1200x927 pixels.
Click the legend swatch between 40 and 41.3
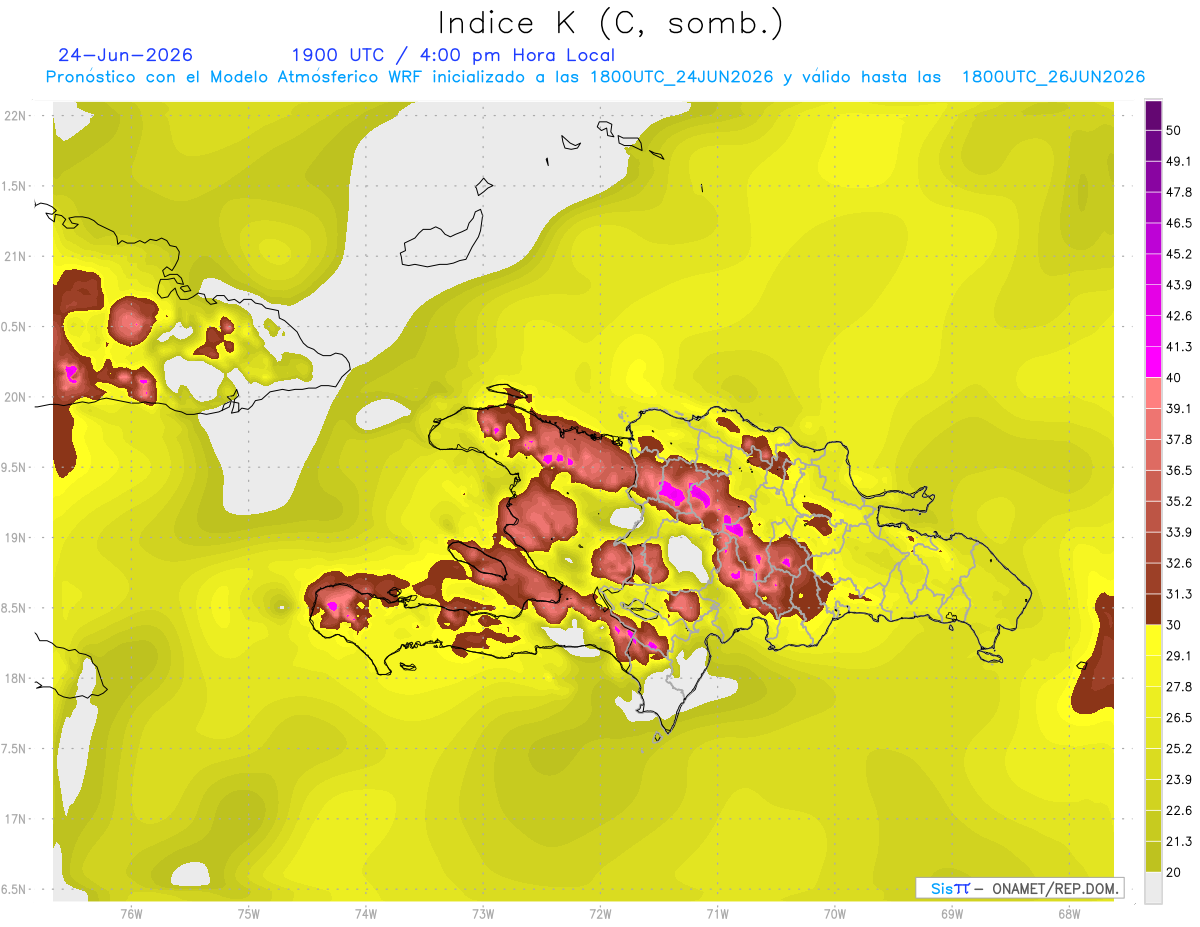click(1153, 362)
